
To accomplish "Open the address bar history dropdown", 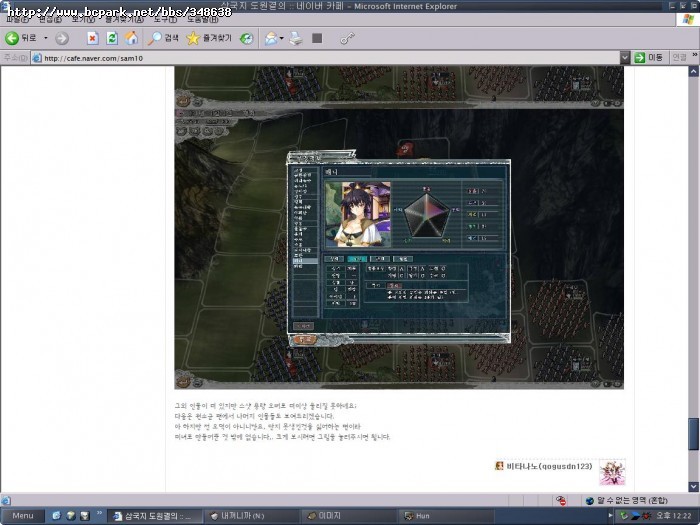I will tap(625, 58).
